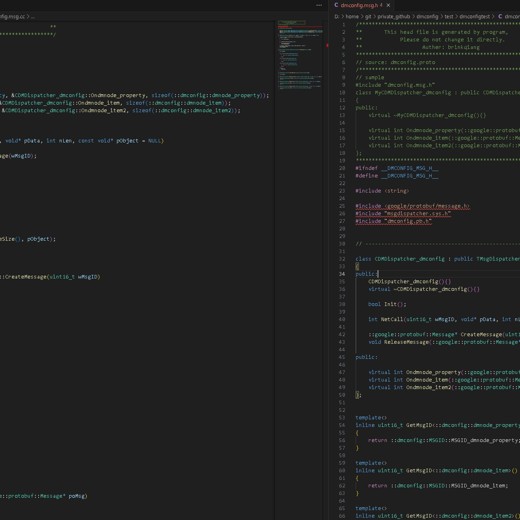Open the 'private_github' breadcrumb segment
The height and width of the screenshot is (520, 520).
pos(393,16)
